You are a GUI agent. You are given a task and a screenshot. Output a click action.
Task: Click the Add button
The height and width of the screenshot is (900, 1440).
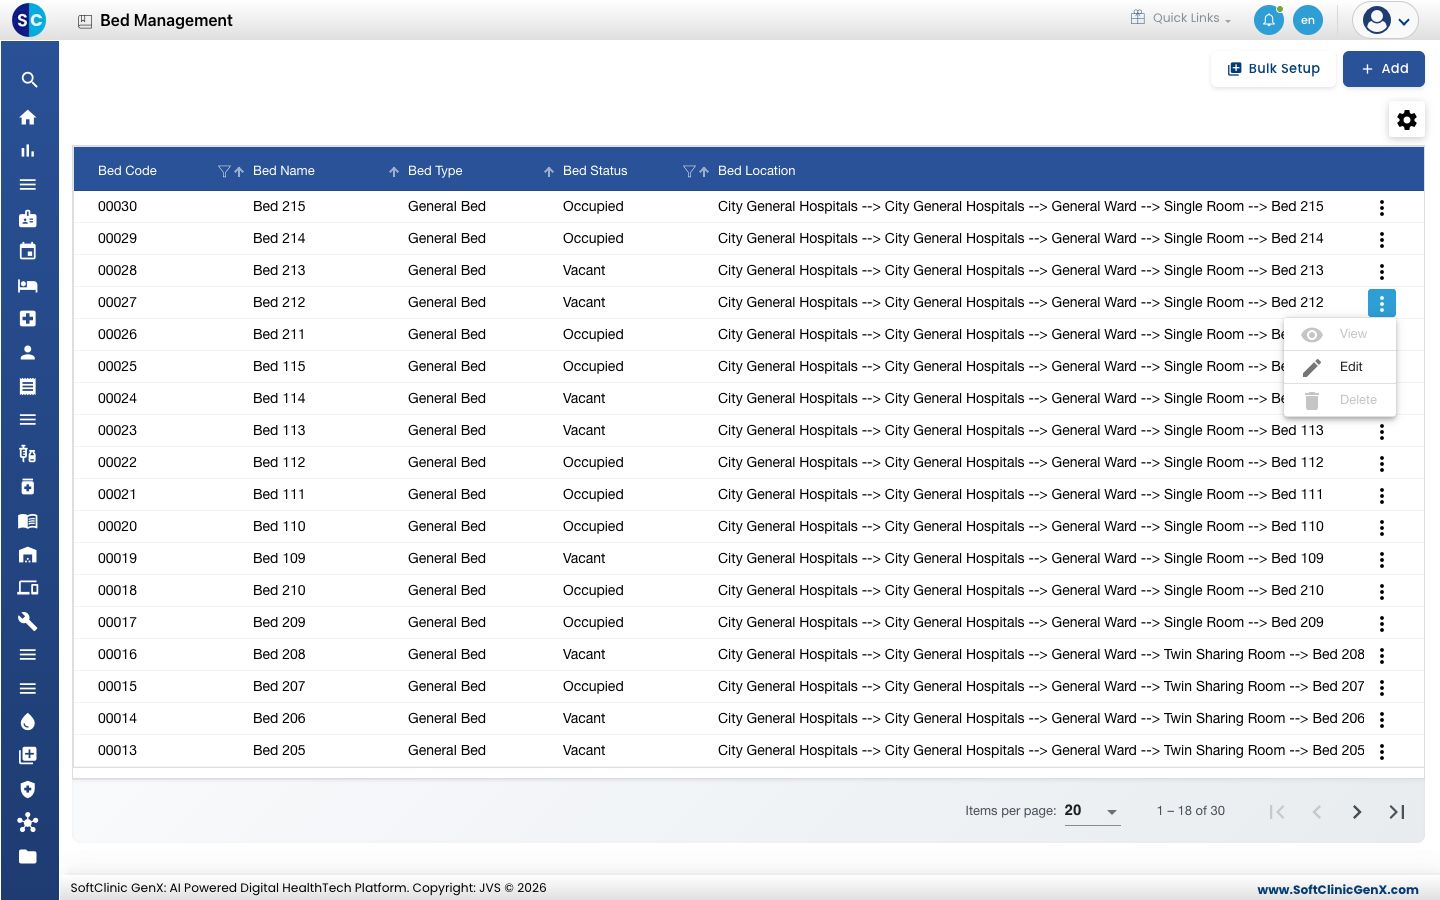click(1384, 69)
